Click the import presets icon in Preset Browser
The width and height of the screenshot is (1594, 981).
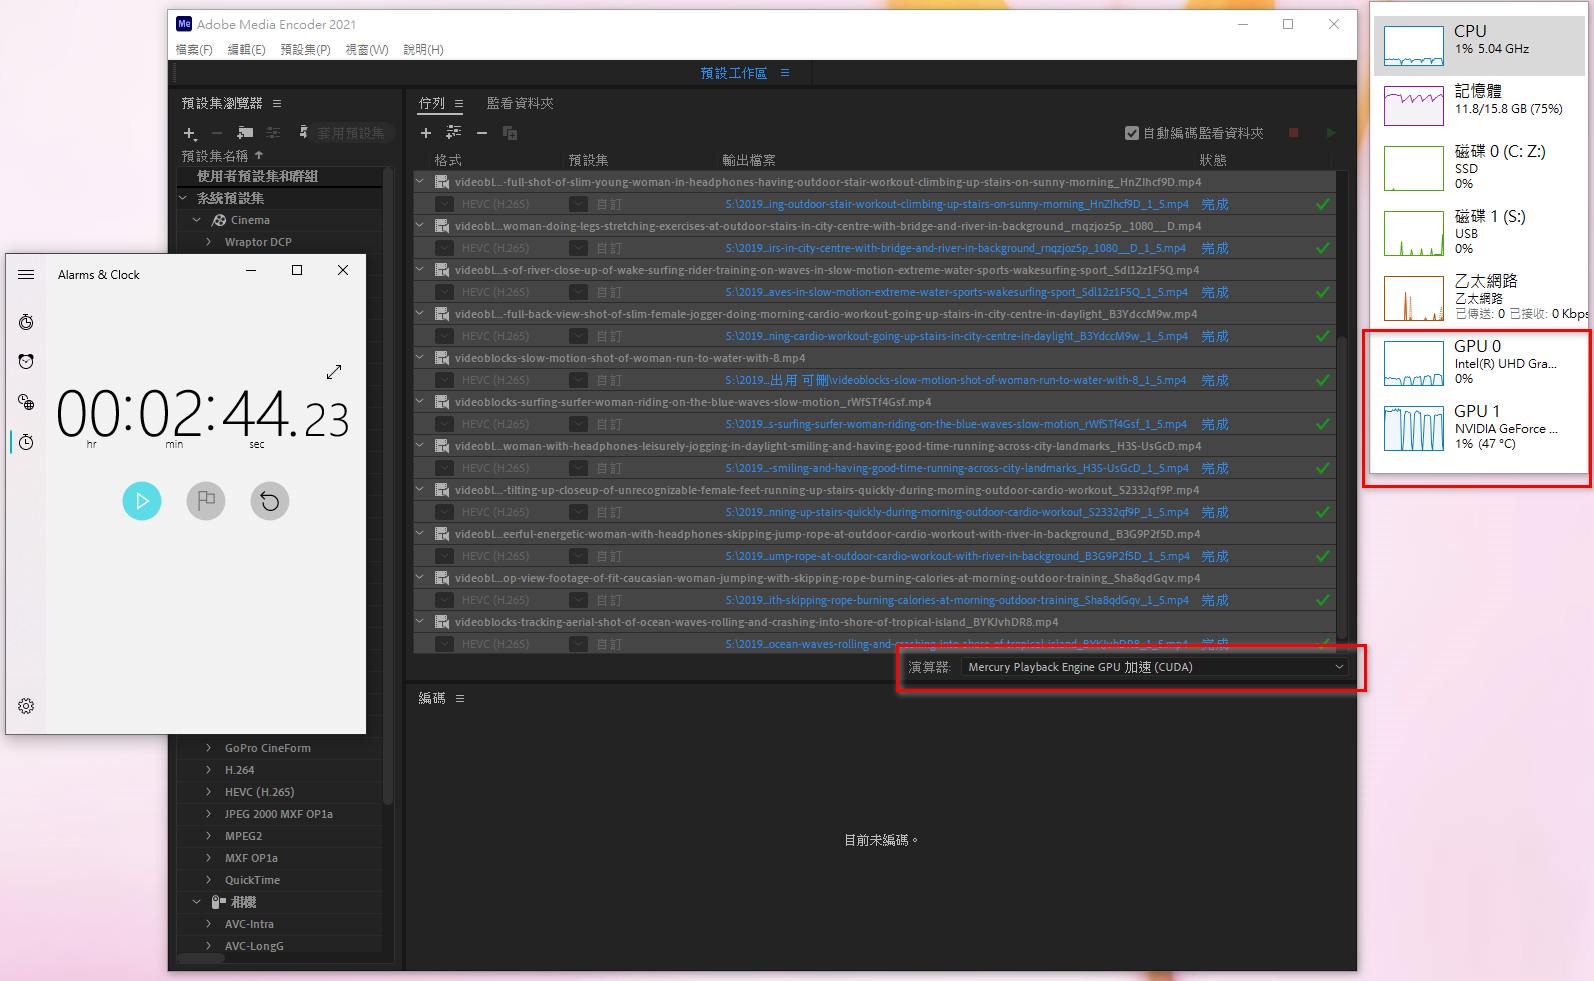click(x=304, y=133)
